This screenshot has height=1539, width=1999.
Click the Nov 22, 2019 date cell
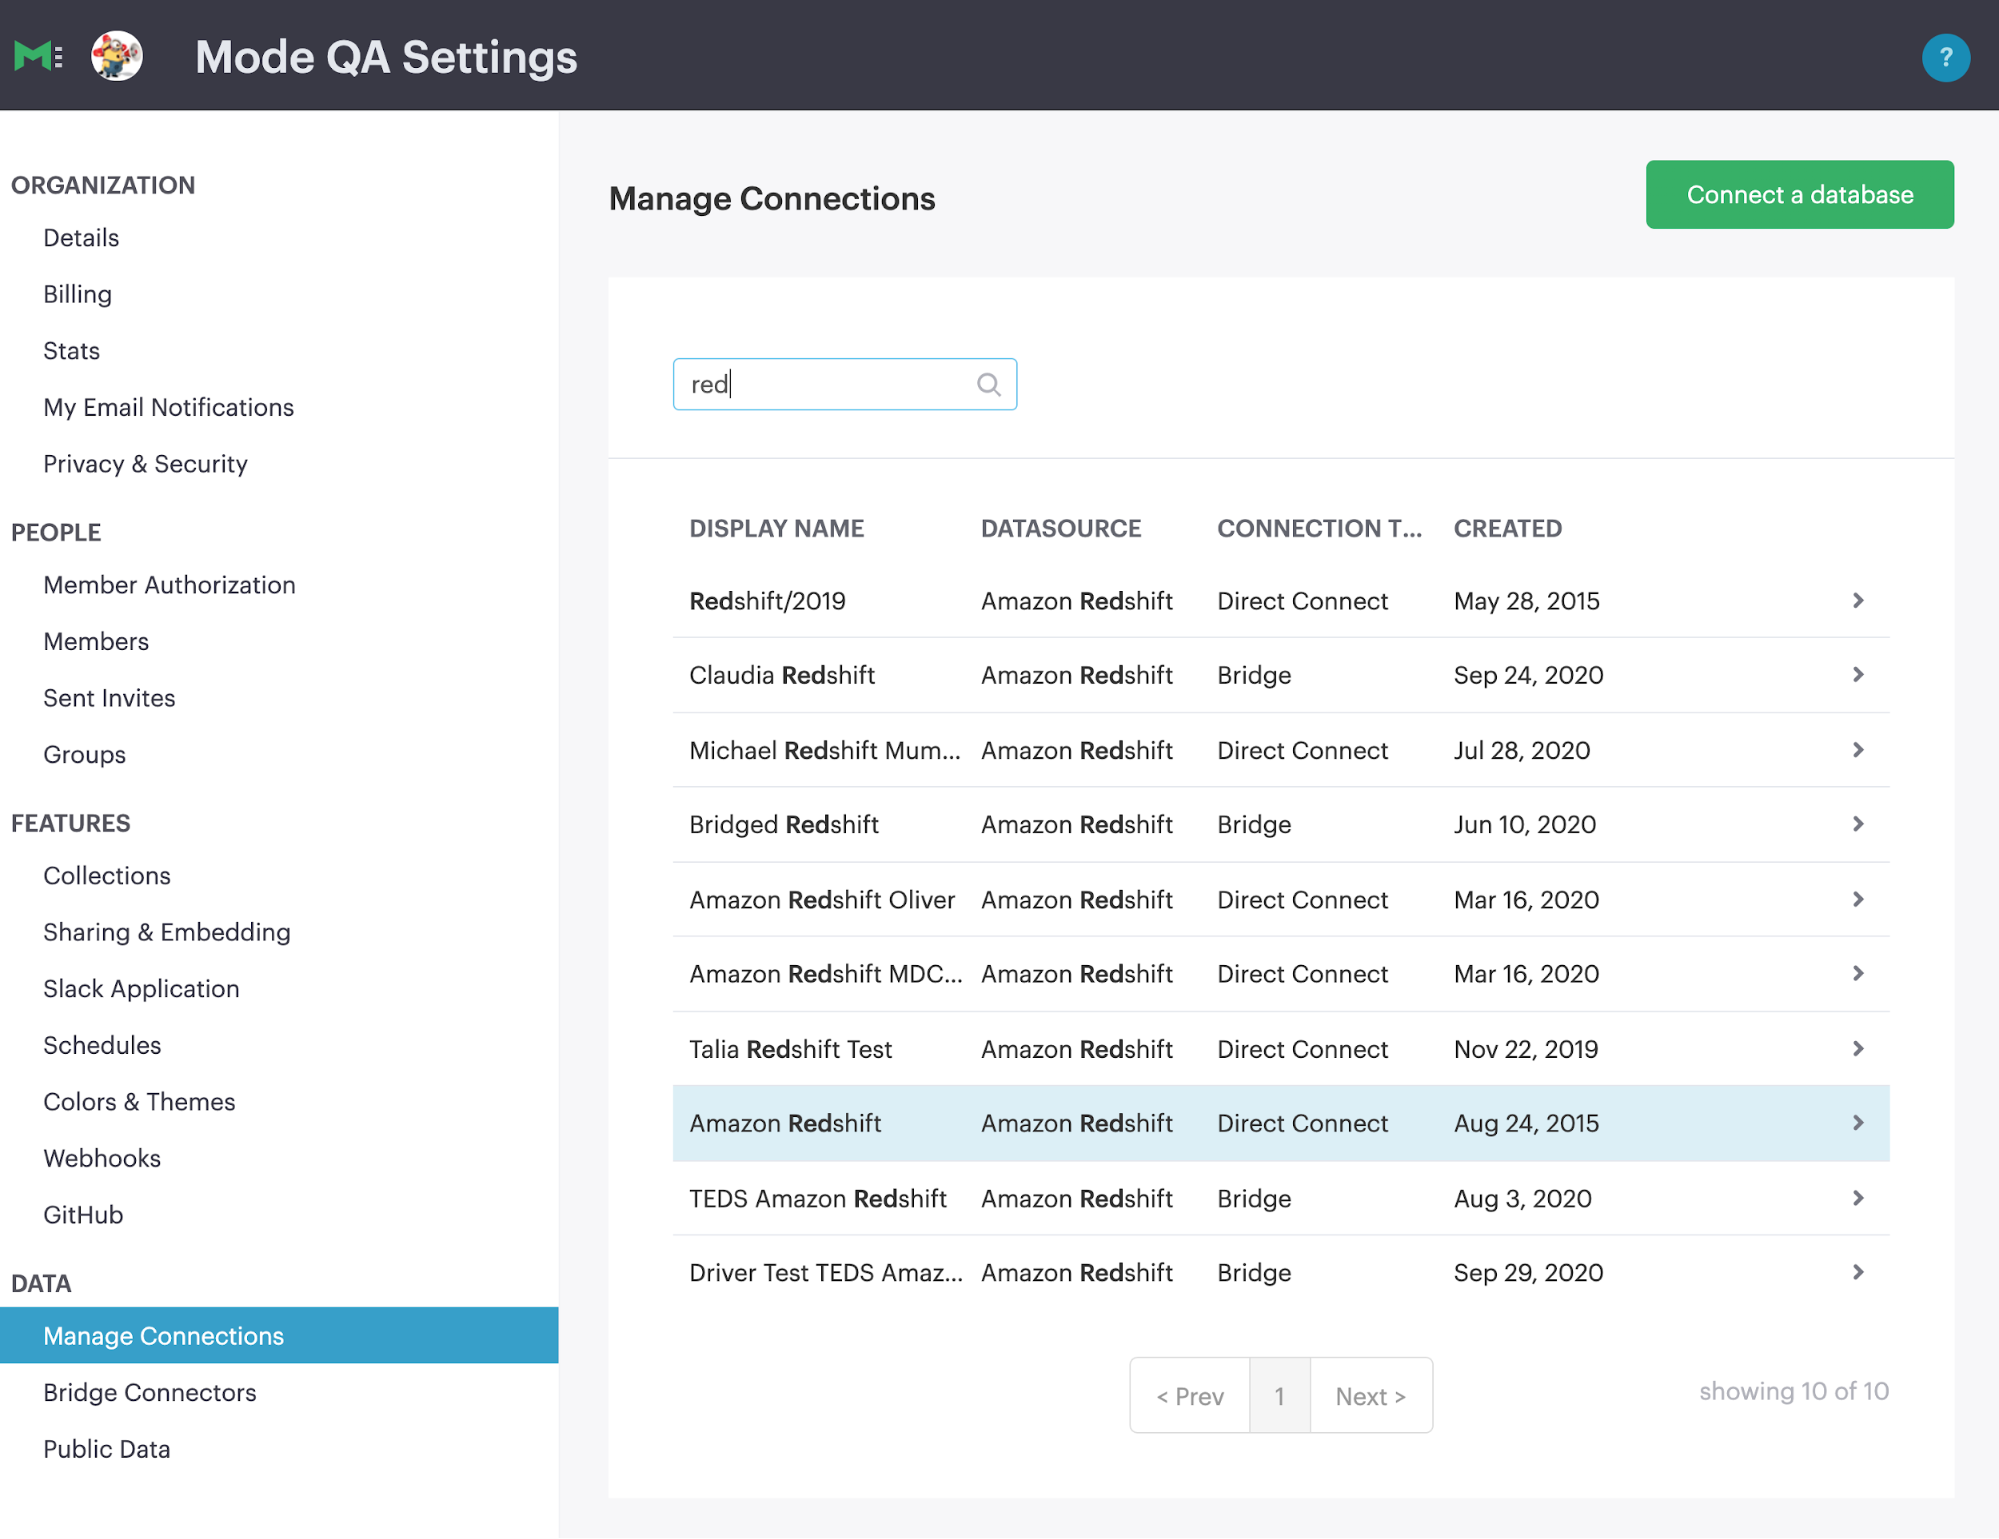1526,1049
